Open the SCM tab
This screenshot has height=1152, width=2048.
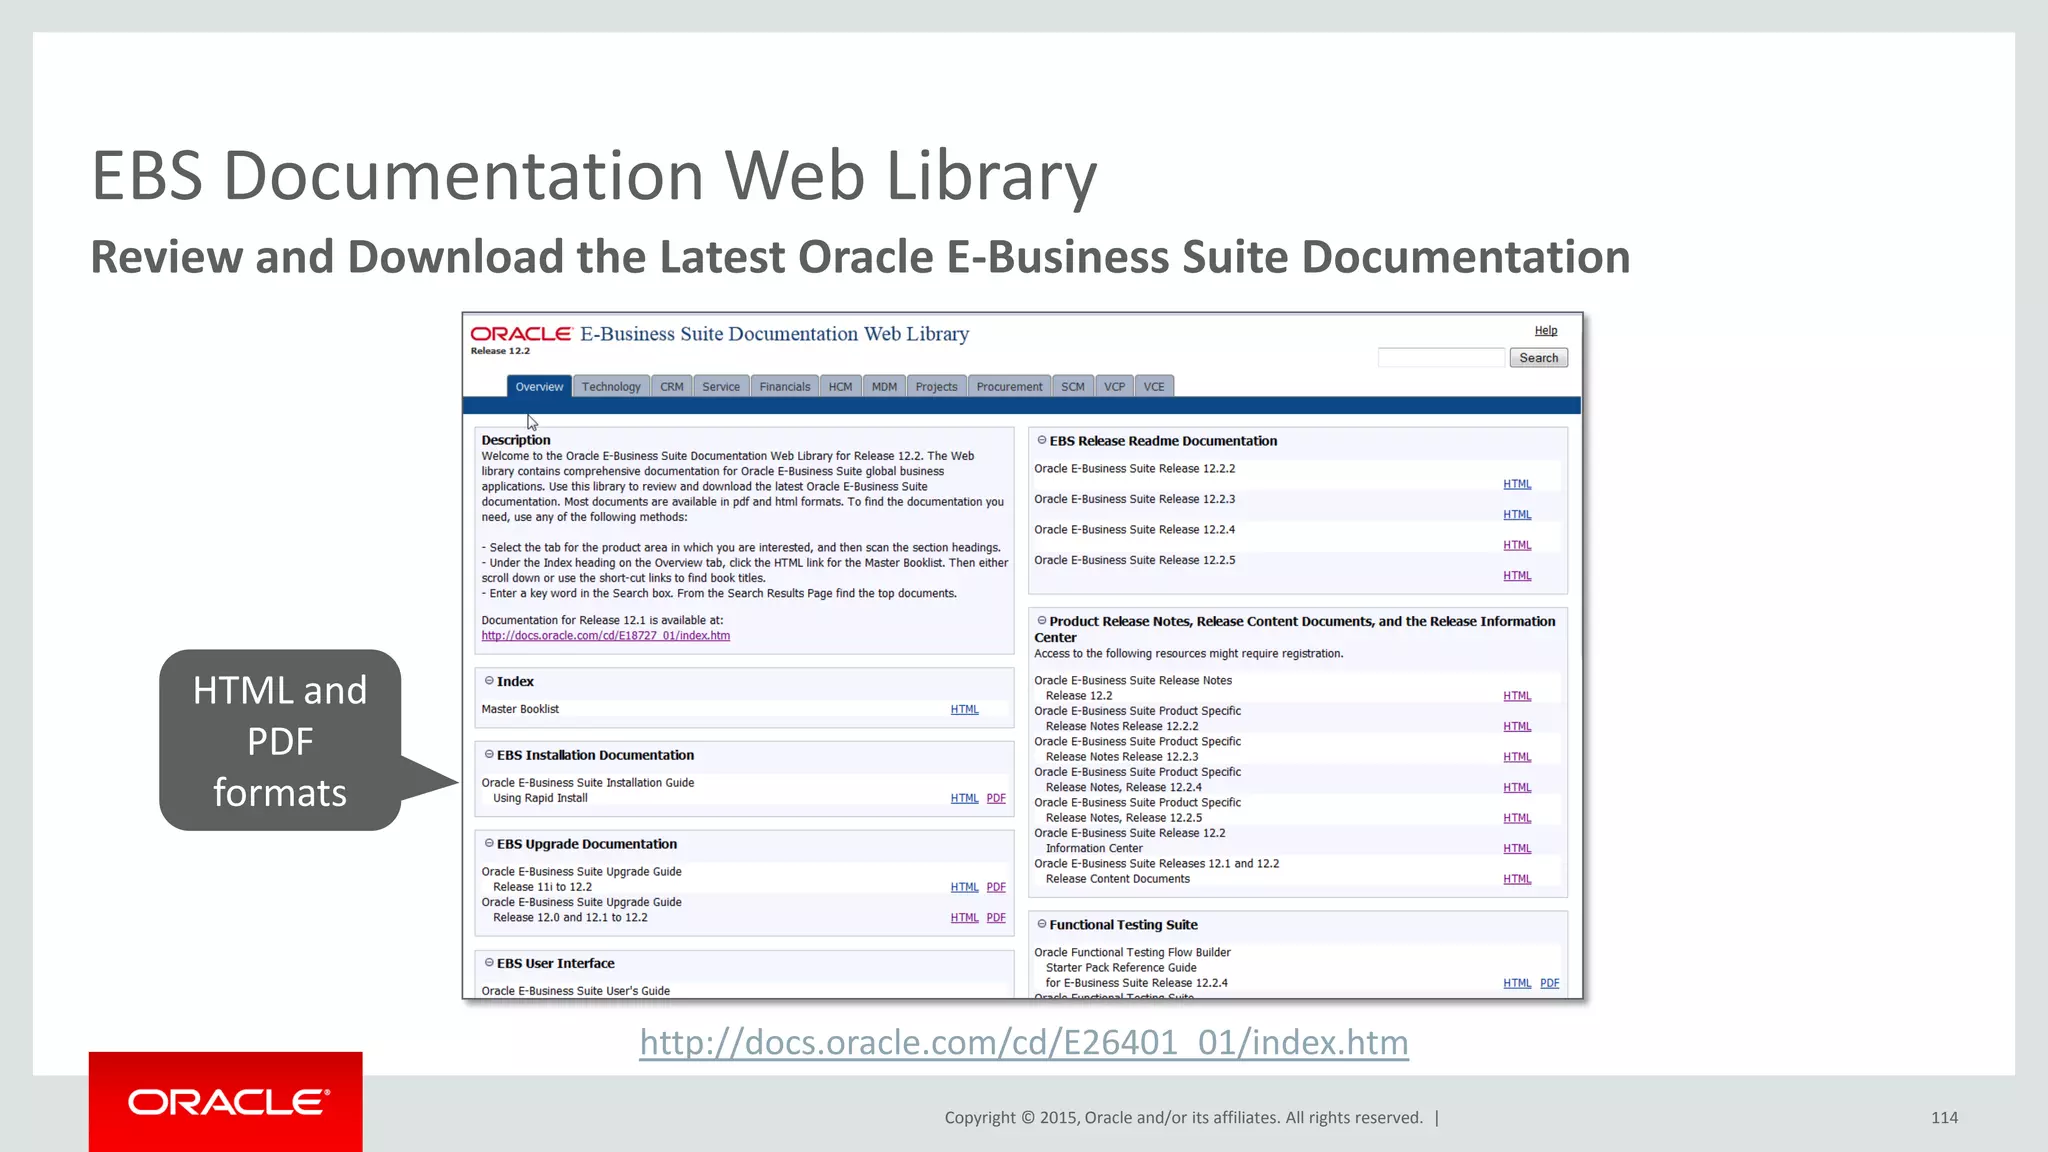tap(1073, 387)
